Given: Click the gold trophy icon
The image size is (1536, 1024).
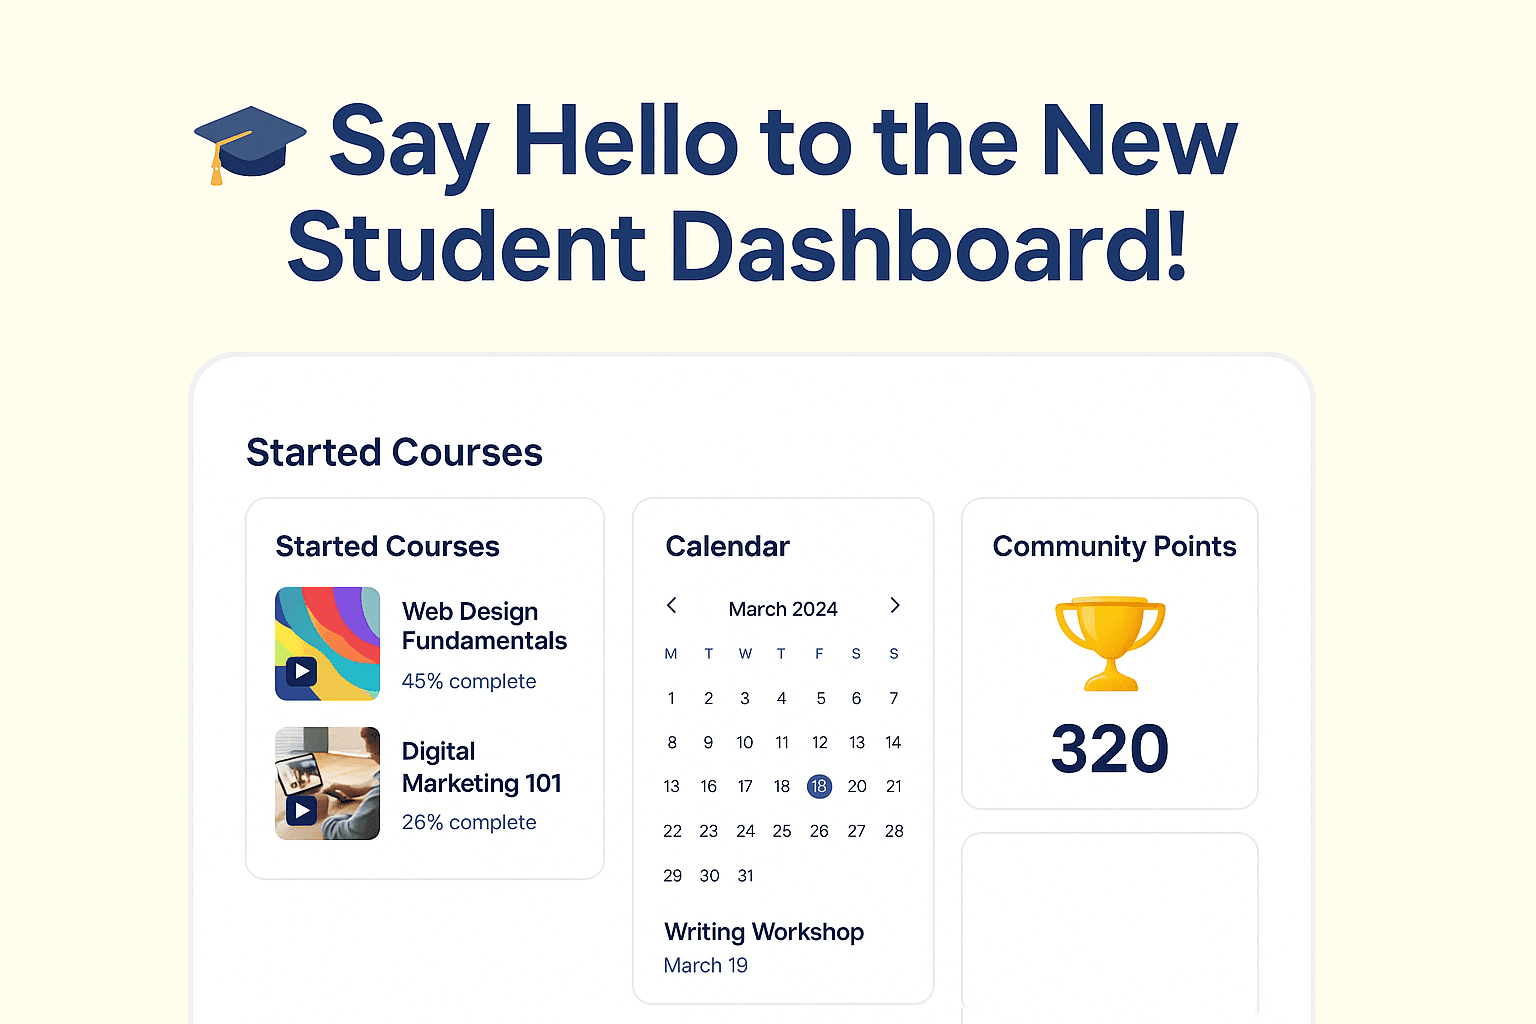Looking at the screenshot, I should click(1110, 644).
